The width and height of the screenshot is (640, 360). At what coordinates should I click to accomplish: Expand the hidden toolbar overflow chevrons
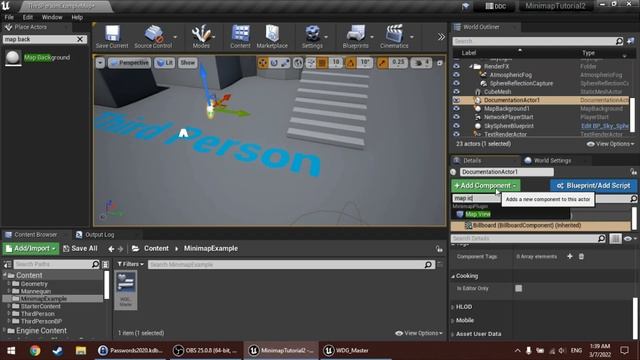(441, 37)
